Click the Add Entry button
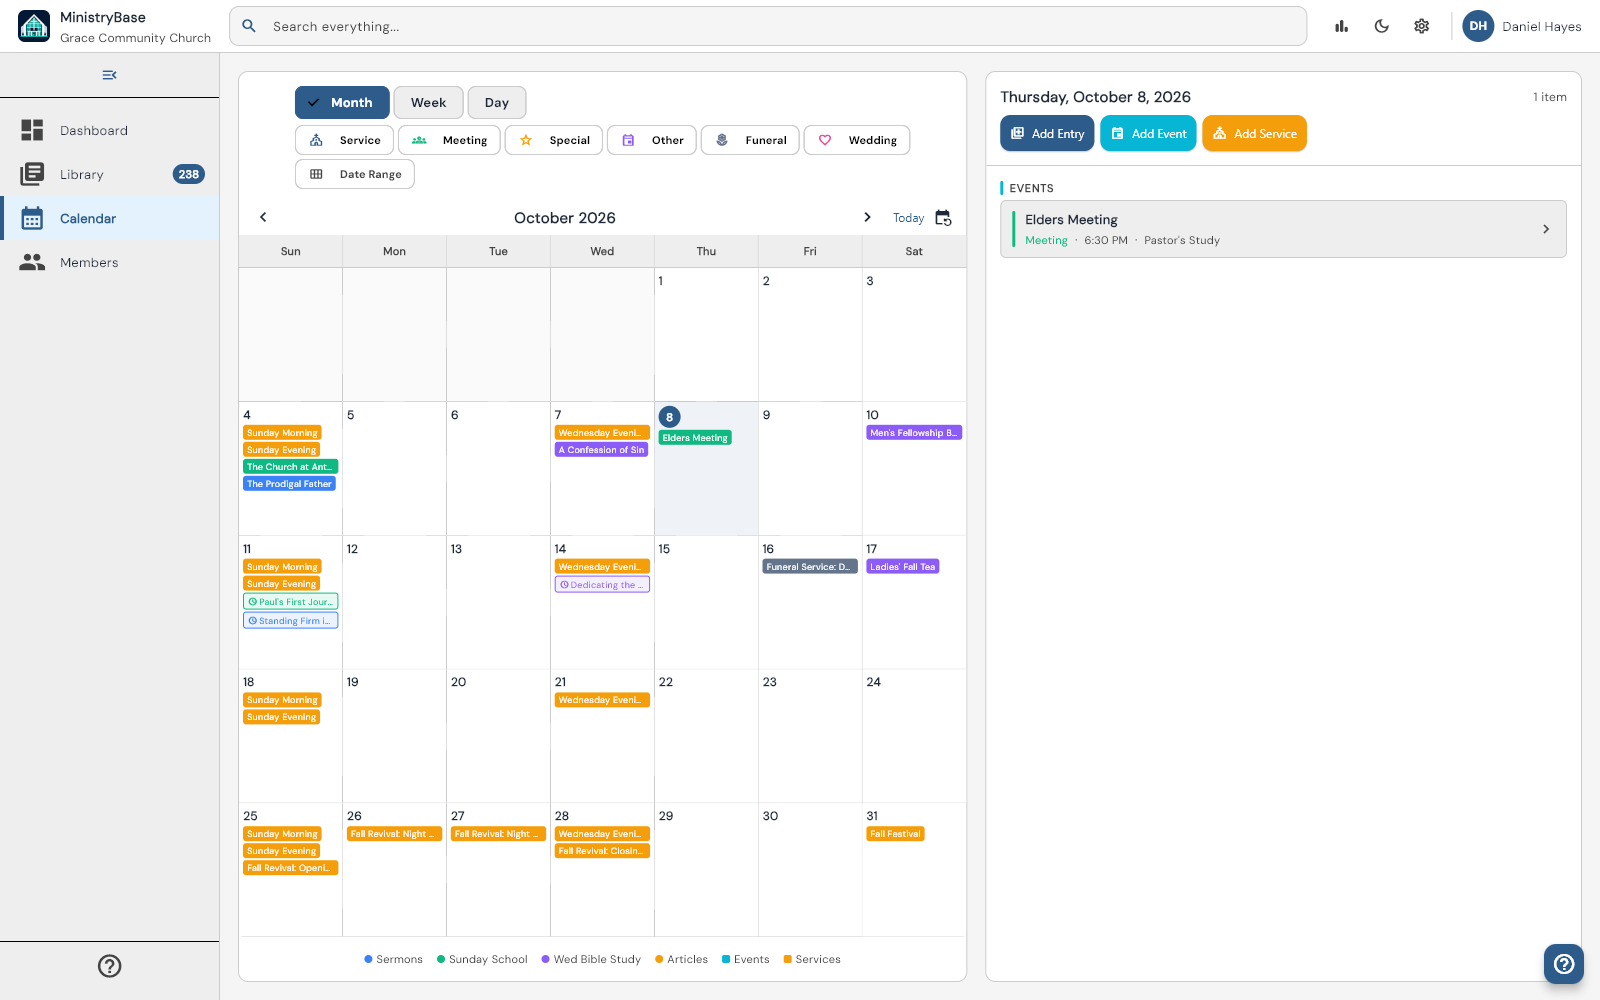Image resolution: width=1600 pixels, height=1000 pixels. tap(1047, 133)
